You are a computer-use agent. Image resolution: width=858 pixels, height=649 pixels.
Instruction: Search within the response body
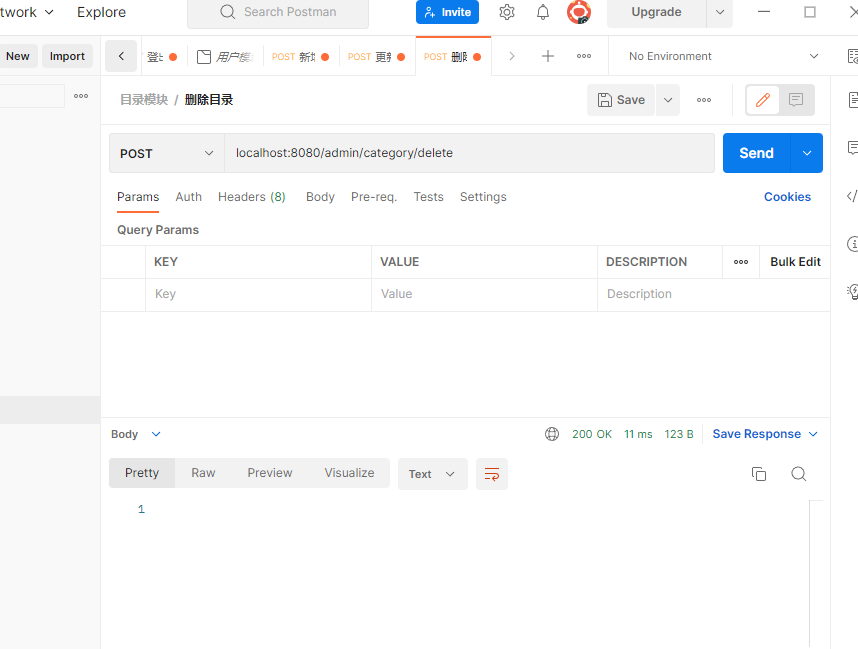[x=799, y=474]
